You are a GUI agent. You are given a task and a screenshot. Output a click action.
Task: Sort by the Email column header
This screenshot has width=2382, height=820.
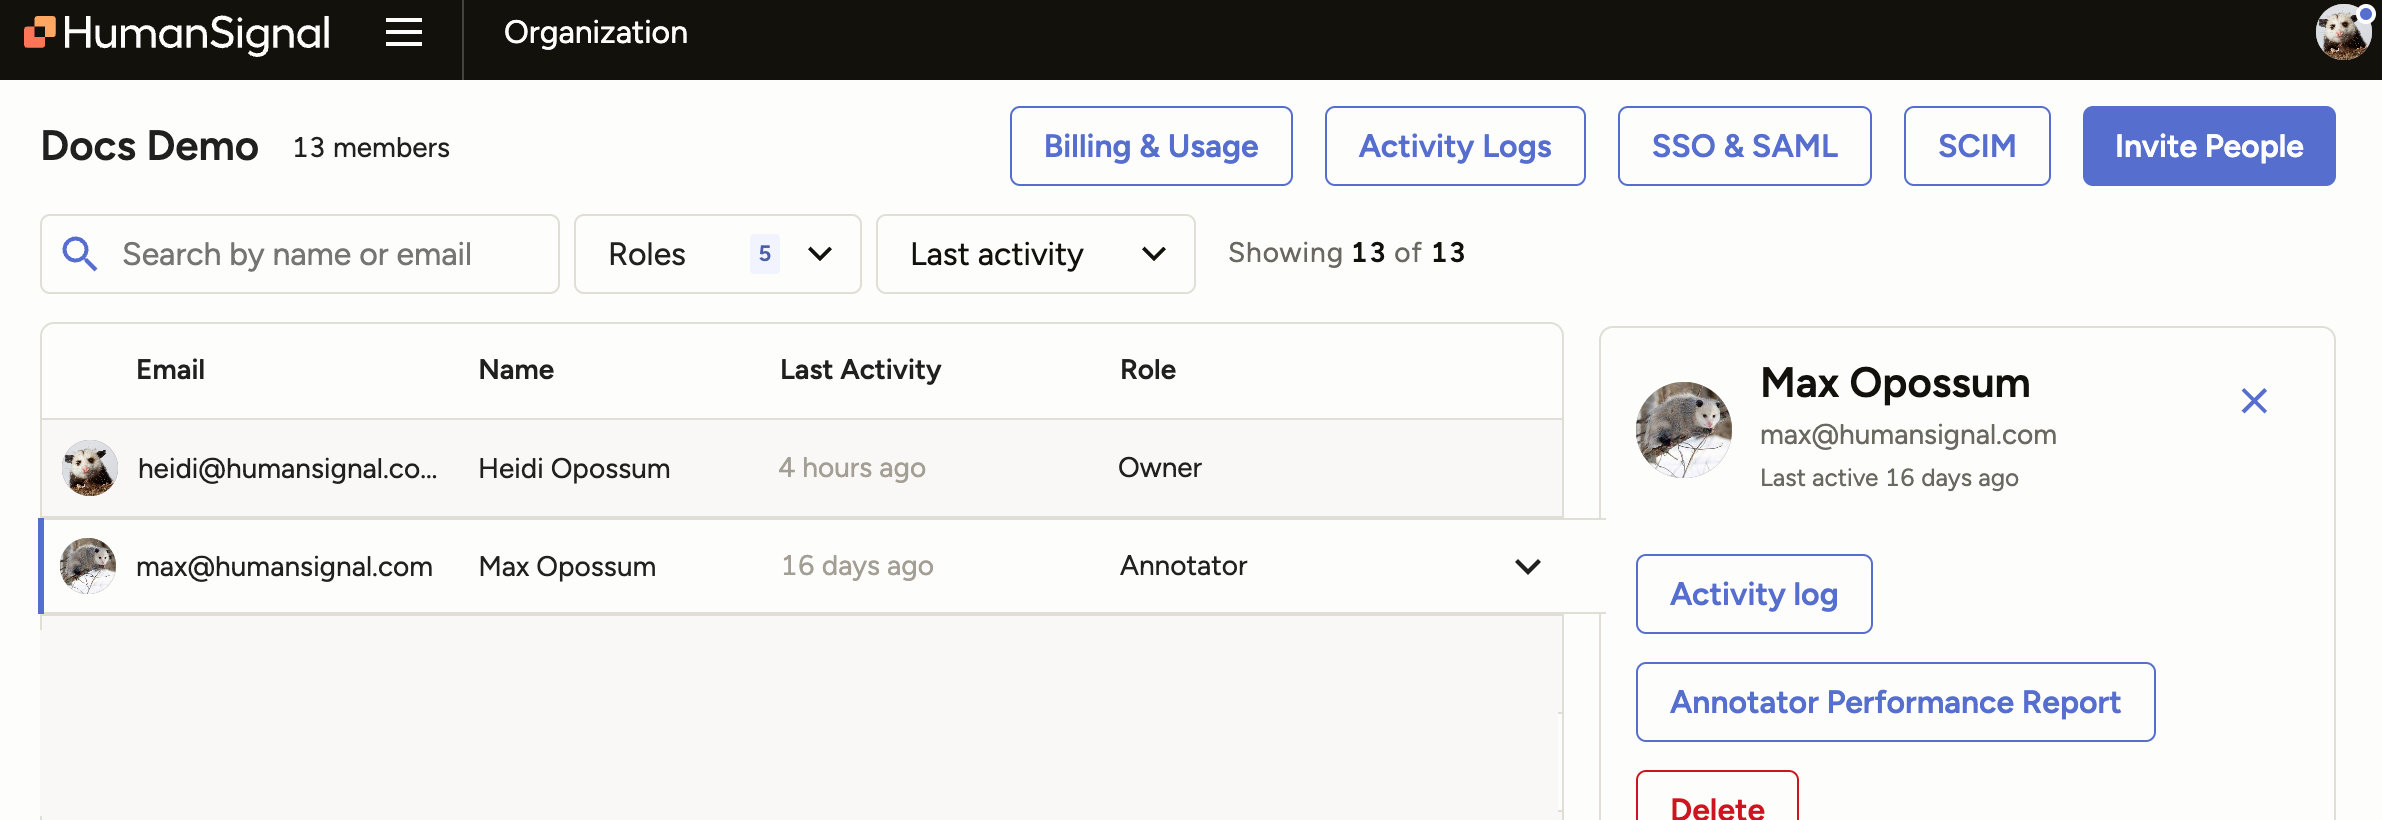coord(170,369)
